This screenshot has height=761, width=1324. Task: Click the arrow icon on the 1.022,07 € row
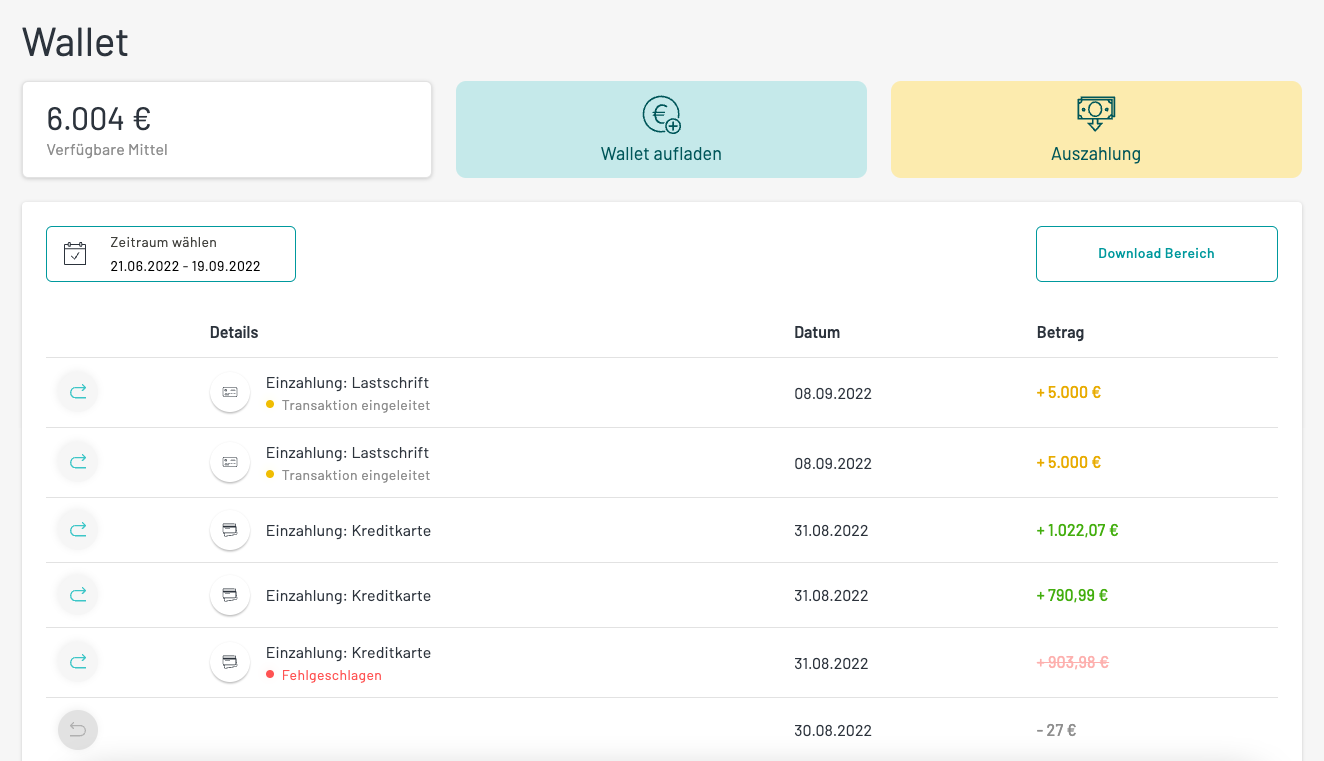point(78,530)
